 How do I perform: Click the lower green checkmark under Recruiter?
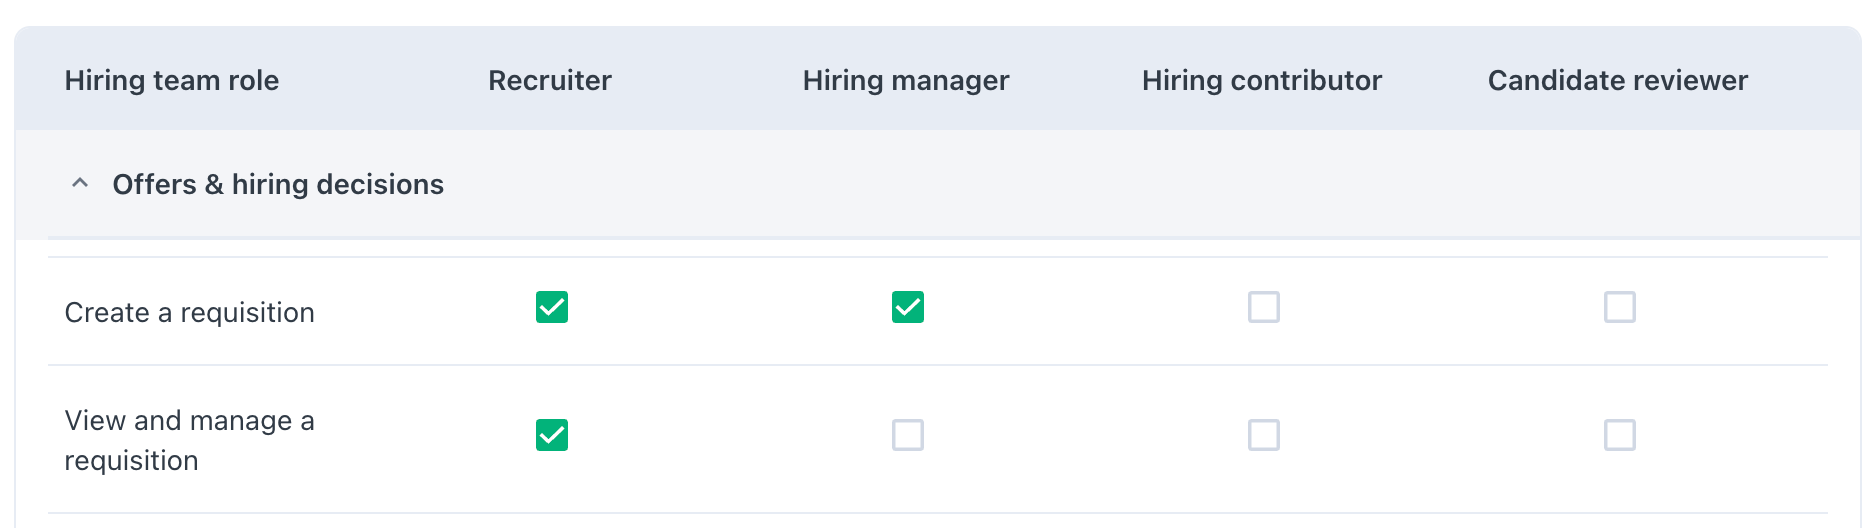tap(552, 435)
